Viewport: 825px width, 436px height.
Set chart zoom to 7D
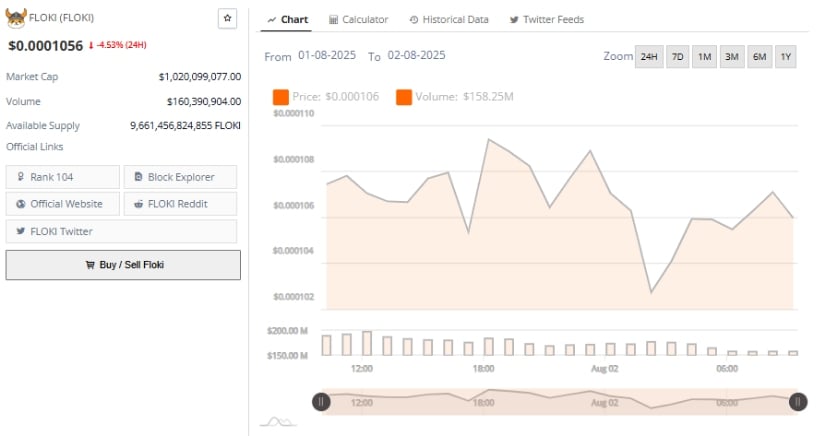(x=678, y=57)
